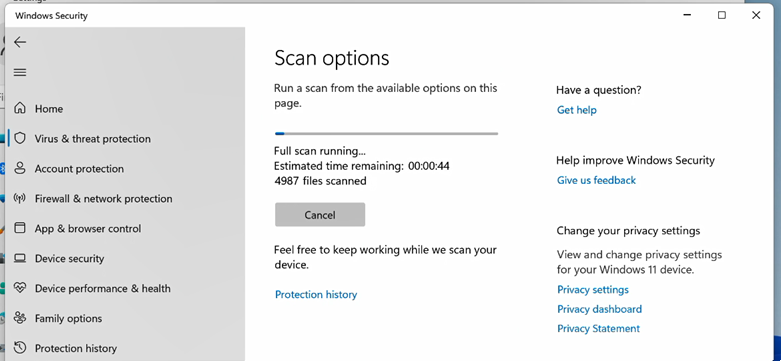Open the Firewall & network protection antenna icon
Image resolution: width=781 pixels, height=361 pixels.
pos(20,198)
